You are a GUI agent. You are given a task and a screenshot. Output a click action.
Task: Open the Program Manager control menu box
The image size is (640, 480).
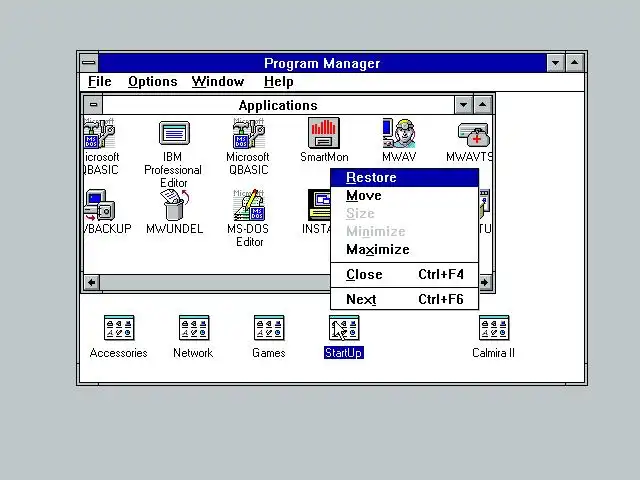click(x=89, y=63)
